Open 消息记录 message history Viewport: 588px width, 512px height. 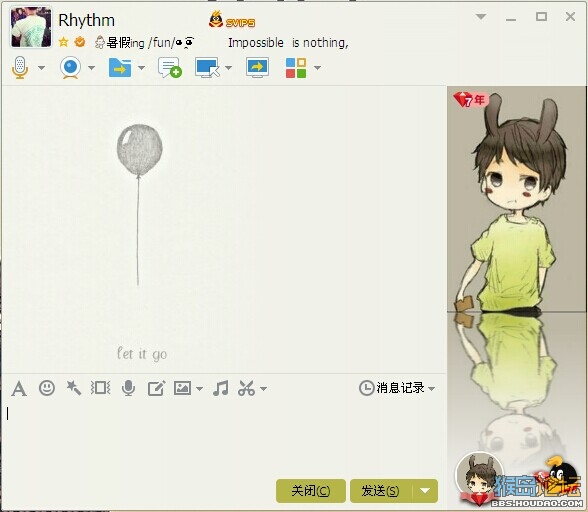click(x=392, y=388)
